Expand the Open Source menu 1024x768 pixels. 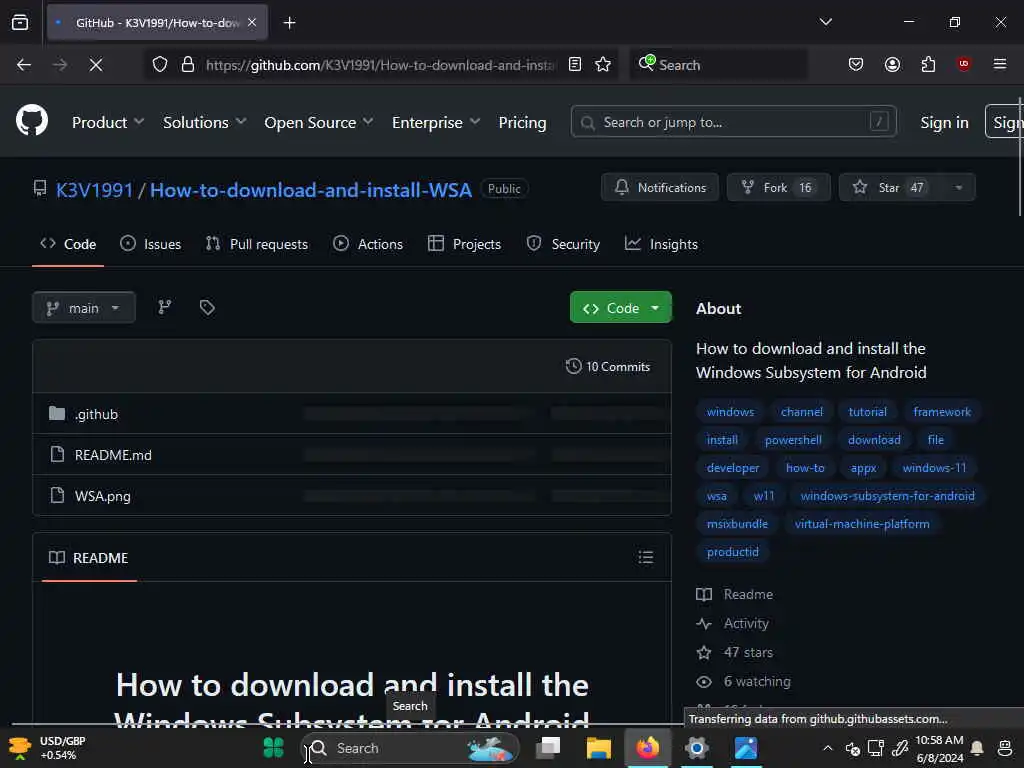coord(319,122)
